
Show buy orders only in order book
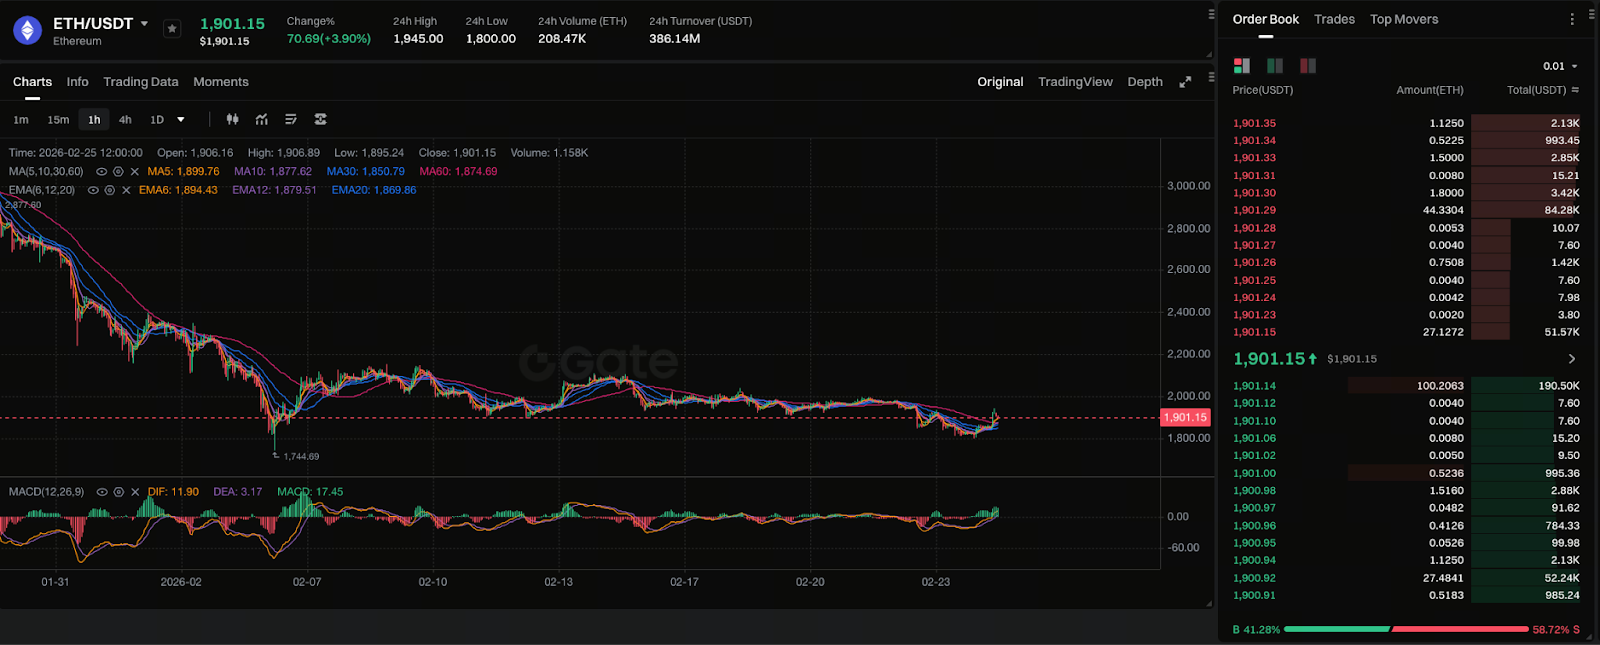coord(1275,66)
